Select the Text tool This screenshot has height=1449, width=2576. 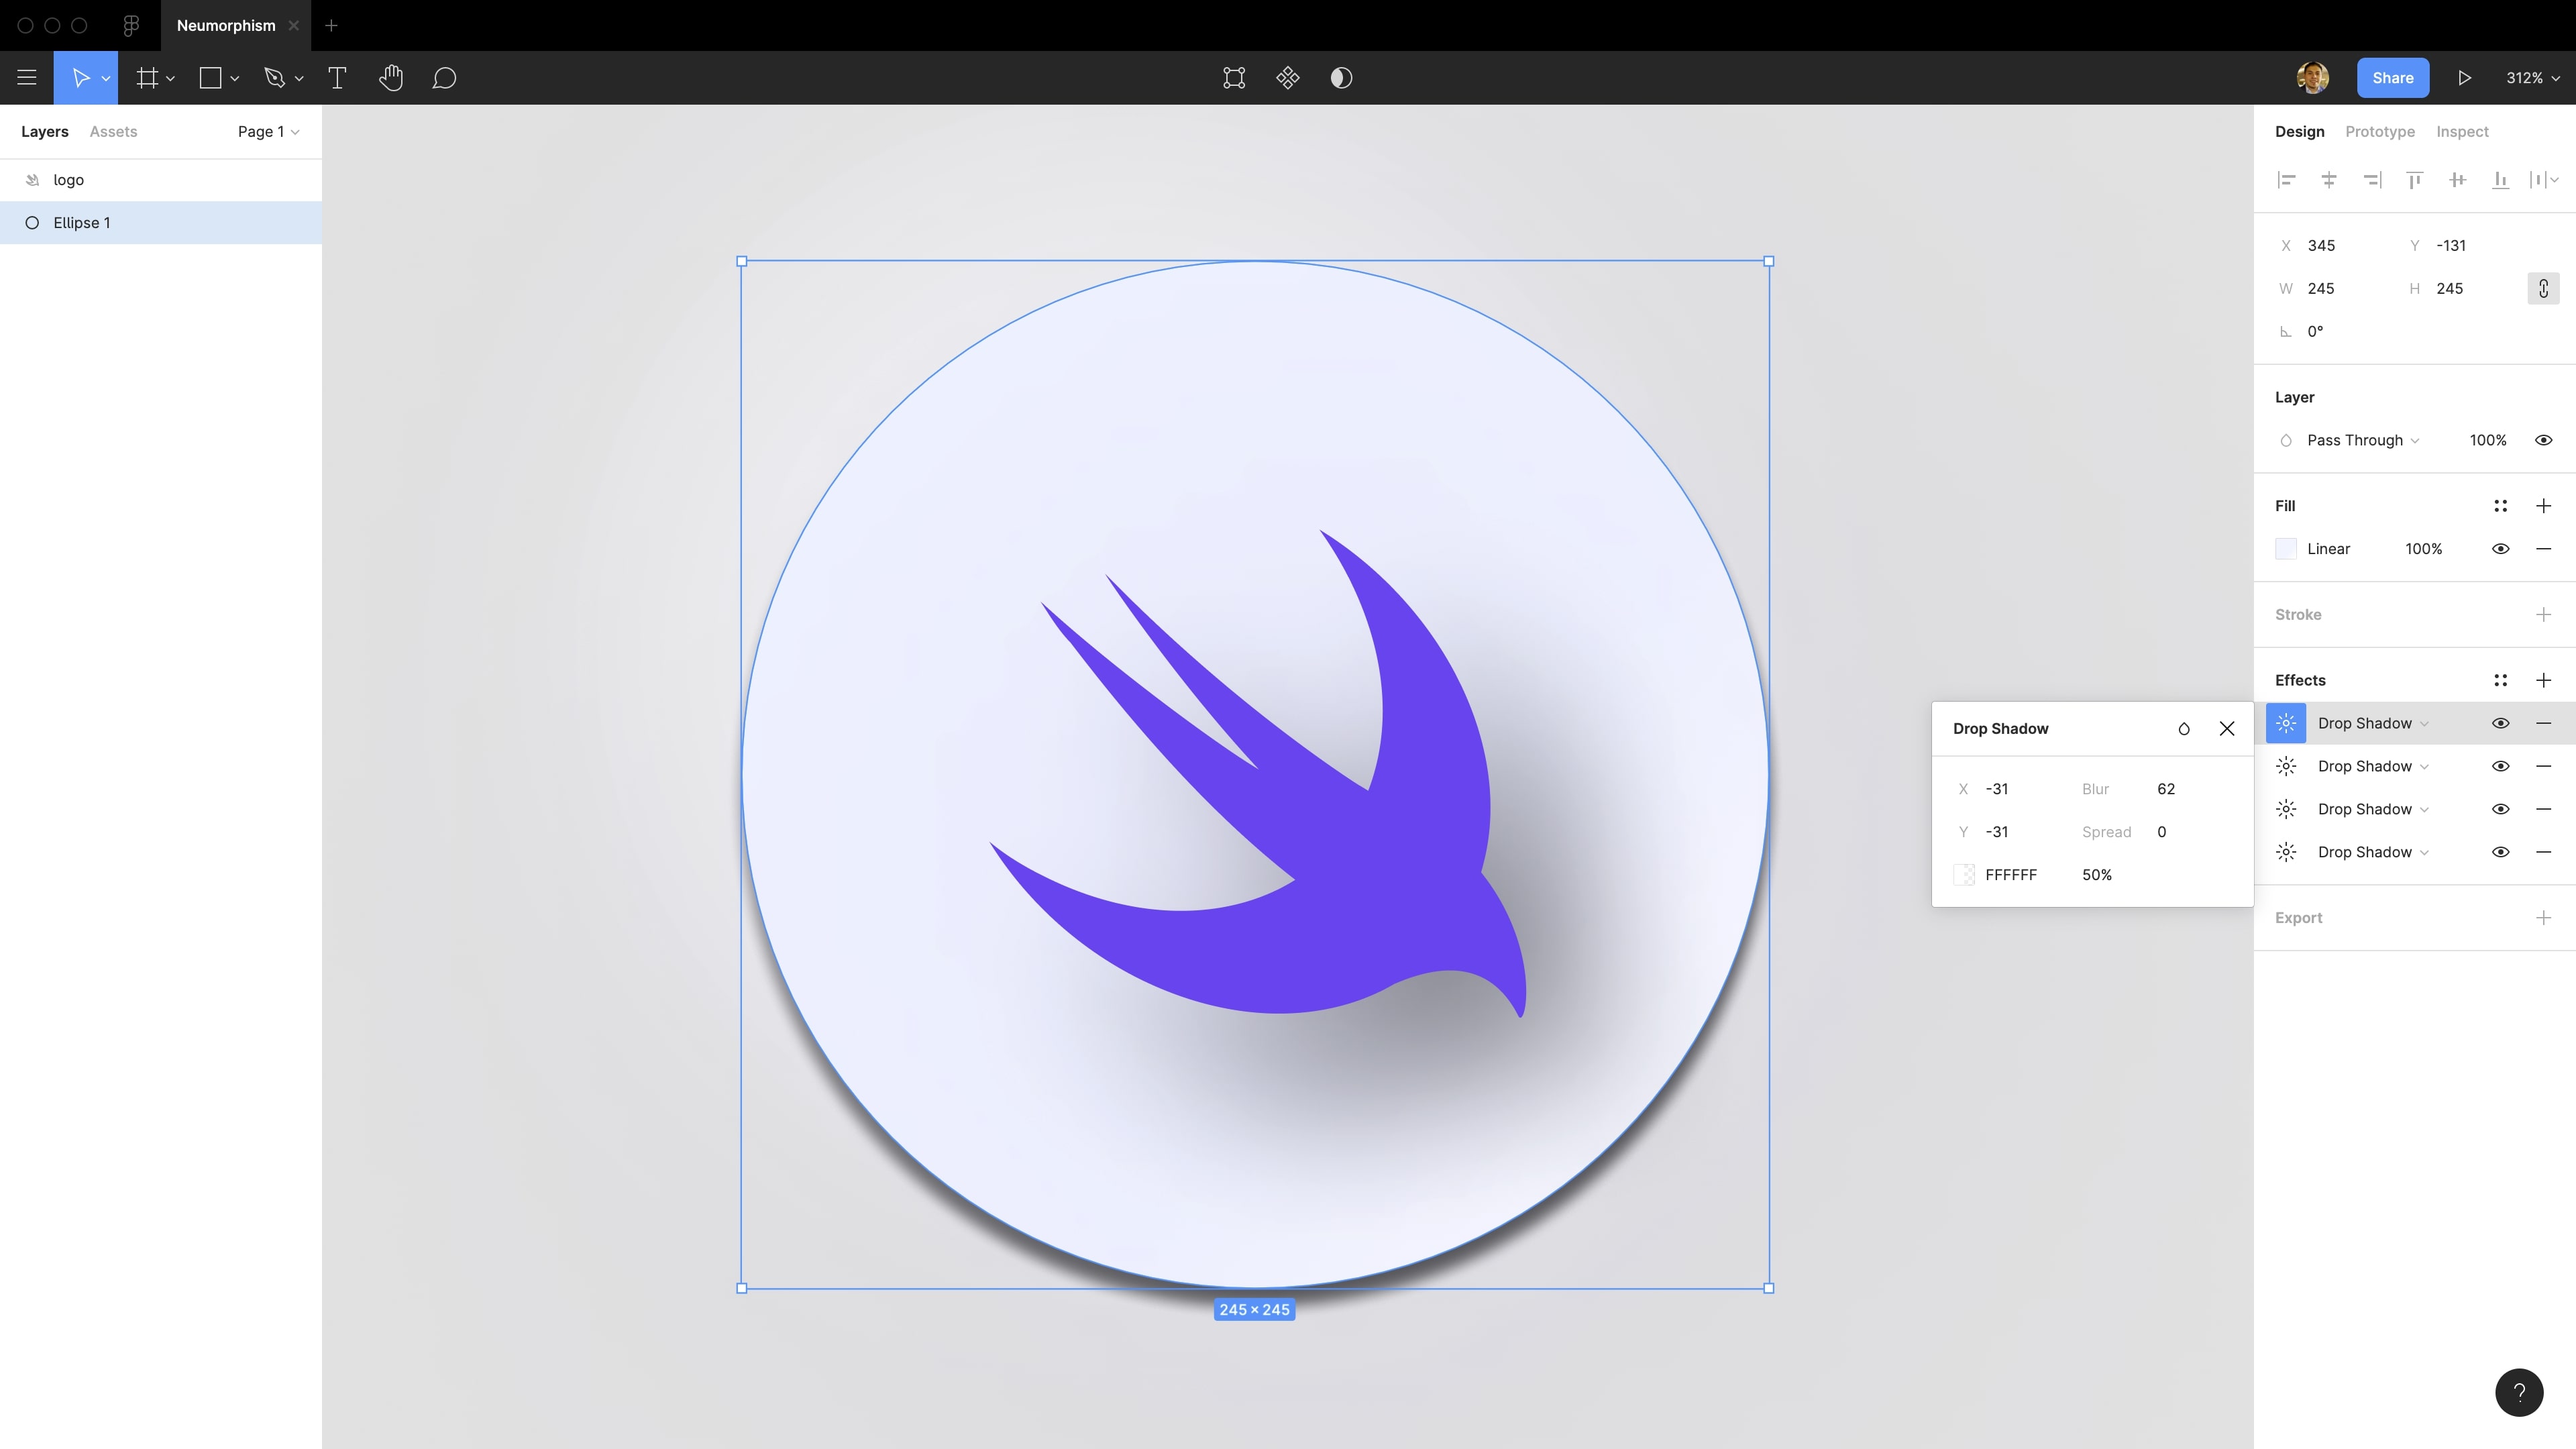(337, 78)
